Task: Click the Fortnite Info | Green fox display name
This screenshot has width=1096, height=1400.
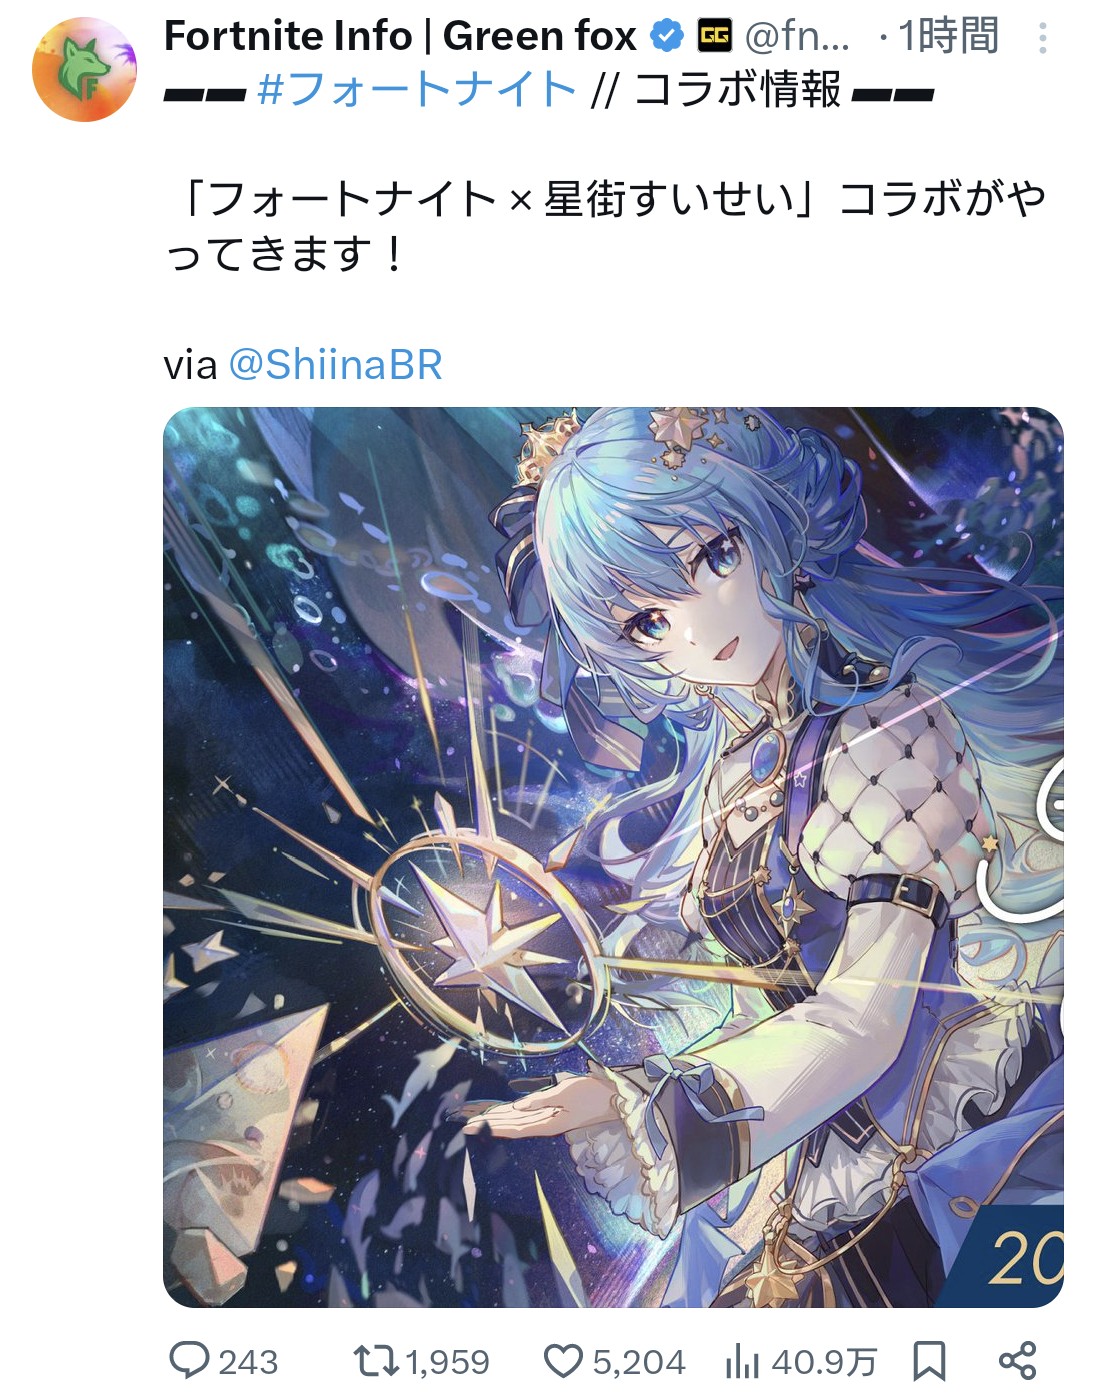Action: coord(400,37)
